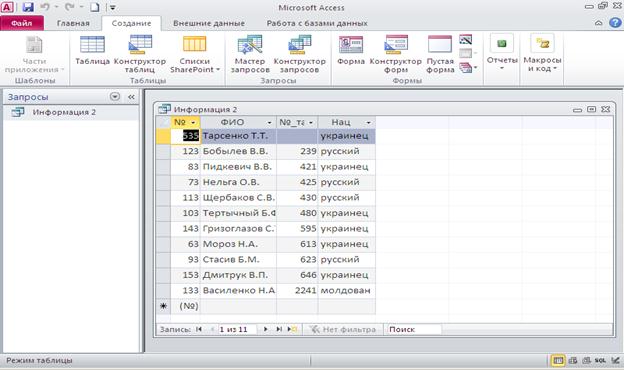Select the cell Тарсенко Т.Т.
The height and width of the screenshot is (370, 624).
click(238, 136)
